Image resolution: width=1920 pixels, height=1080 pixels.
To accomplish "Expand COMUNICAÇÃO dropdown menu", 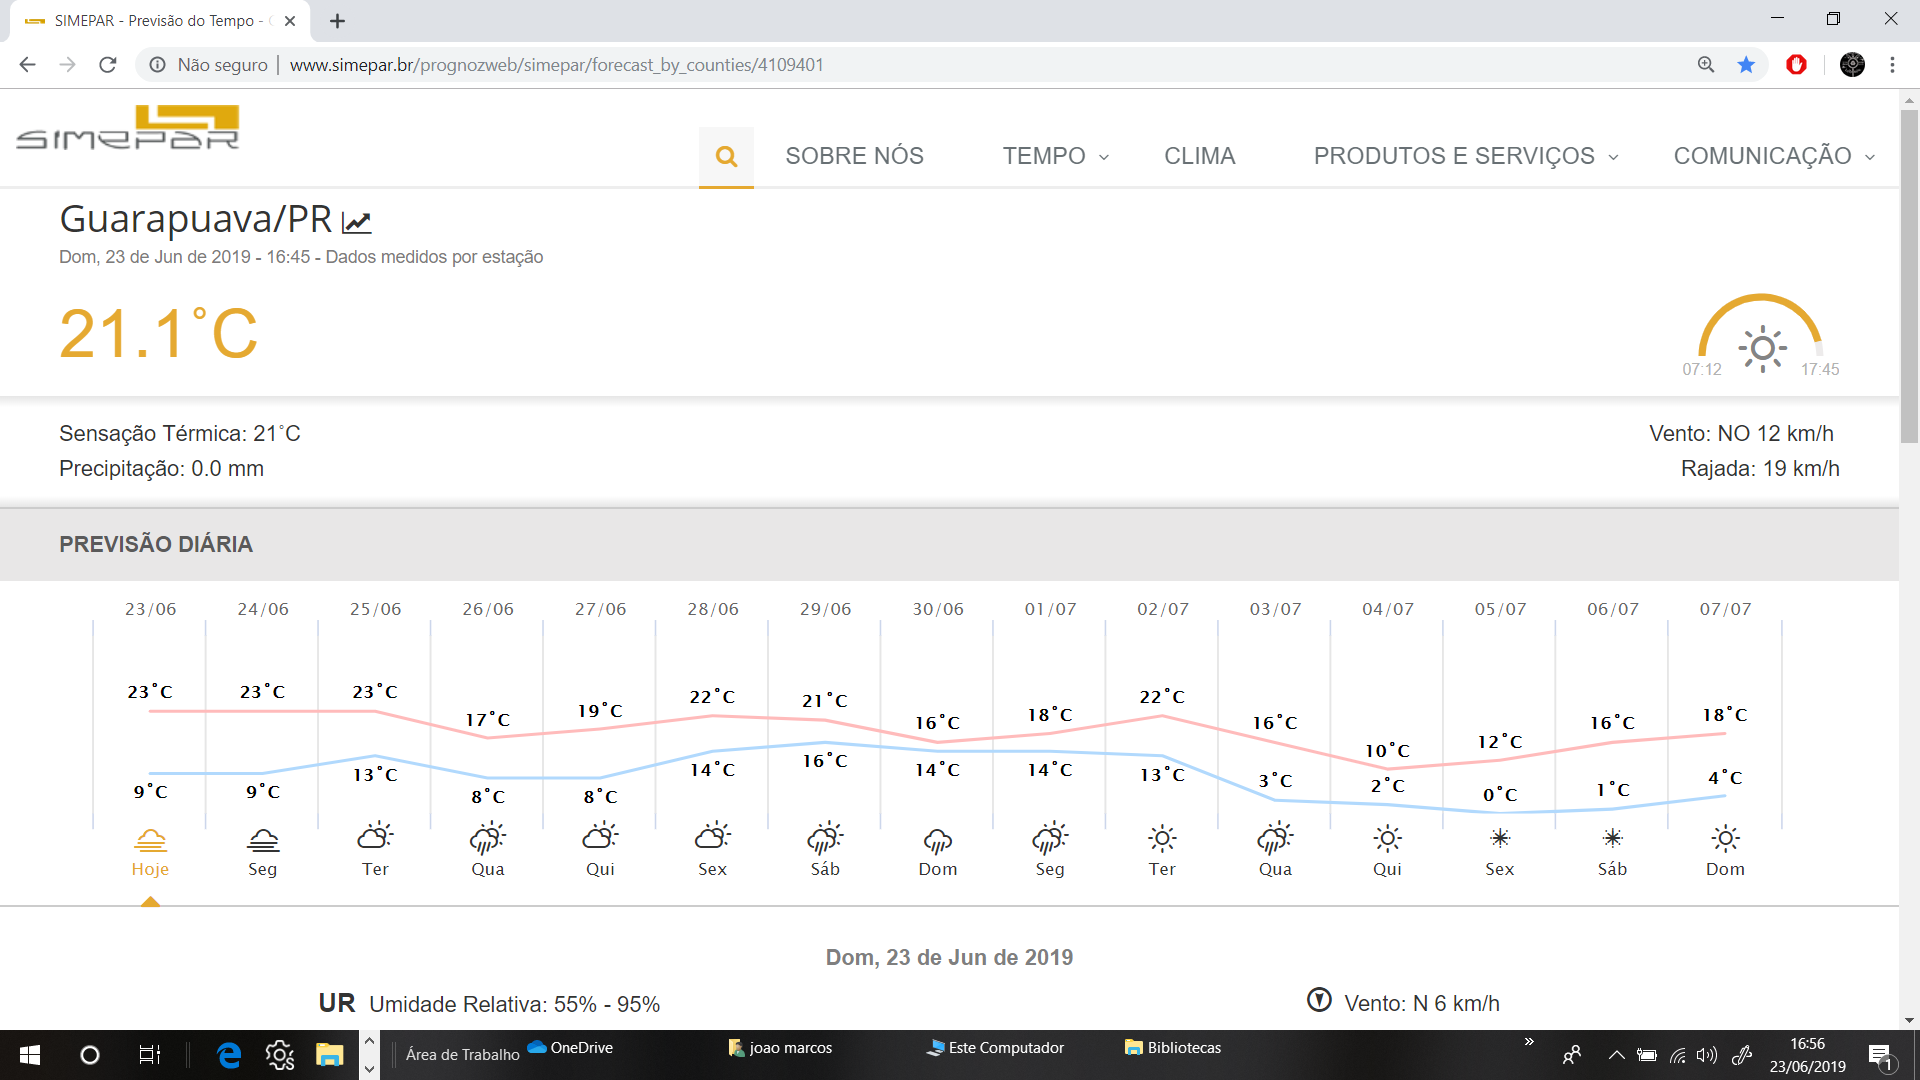I will tap(1774, 156).
